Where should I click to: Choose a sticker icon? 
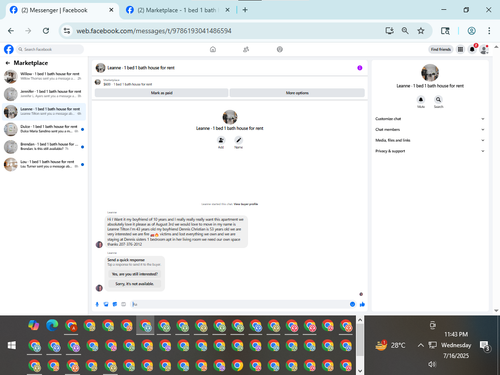[115, 304]
